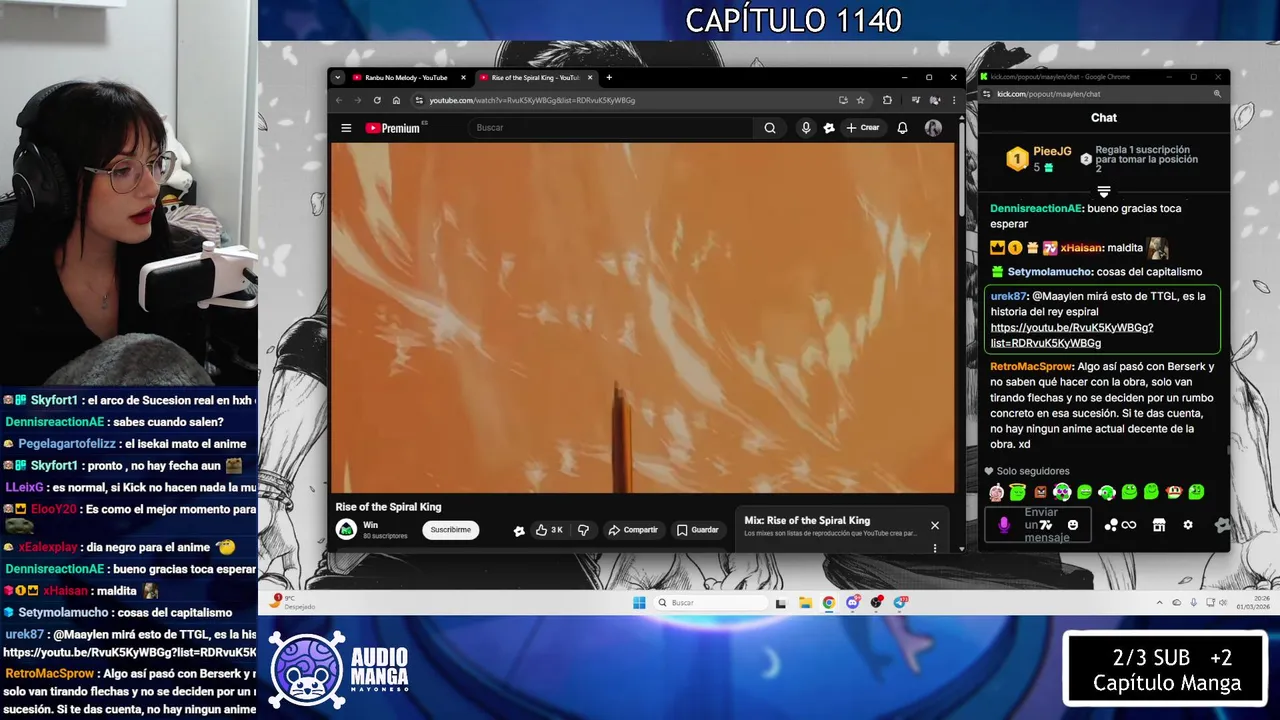
Task: Open Chrome extensions puzzle icon
Action: coord(887,100)
